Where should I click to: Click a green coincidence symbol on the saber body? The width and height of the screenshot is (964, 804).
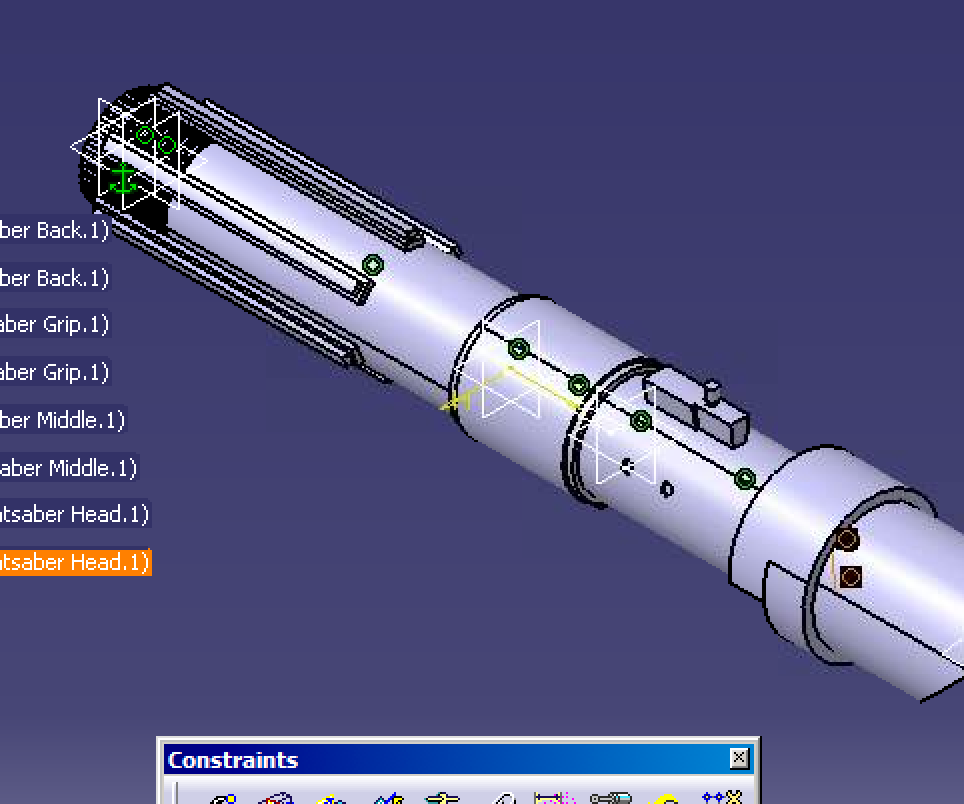(x=517, y=348)
